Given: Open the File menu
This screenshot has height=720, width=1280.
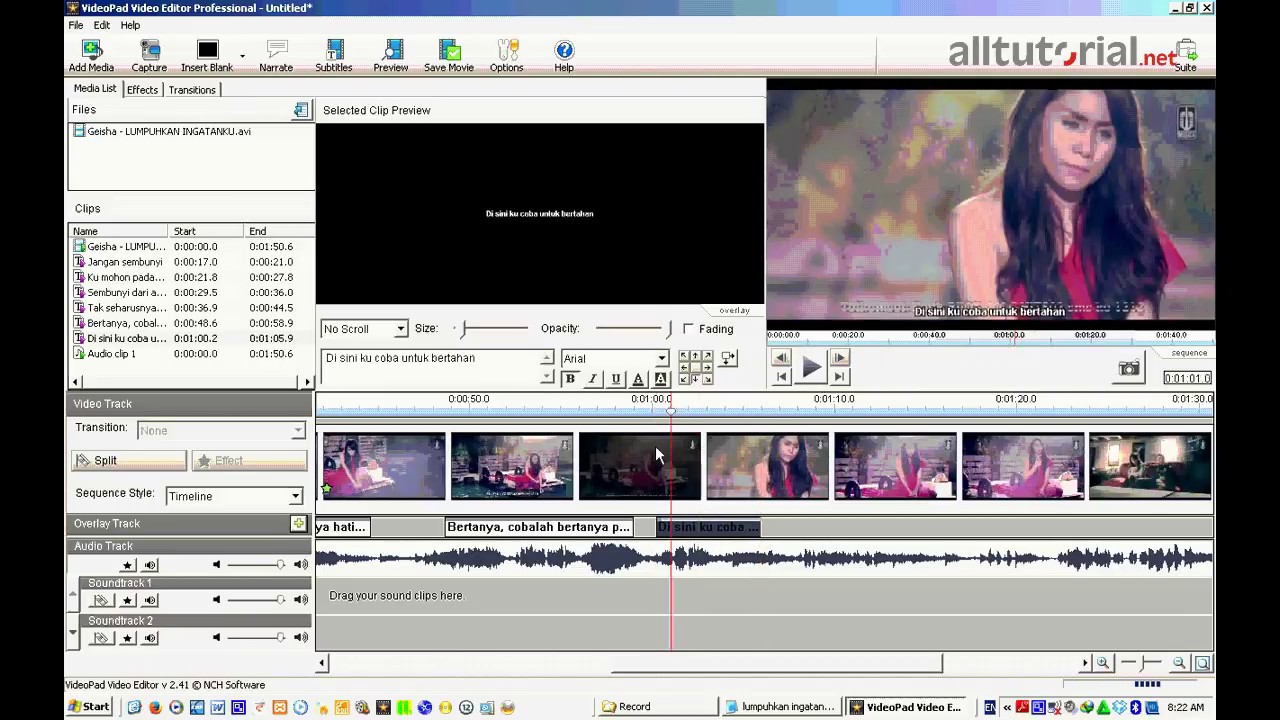Looking at the screenshot, I should (x=76, y=25).
